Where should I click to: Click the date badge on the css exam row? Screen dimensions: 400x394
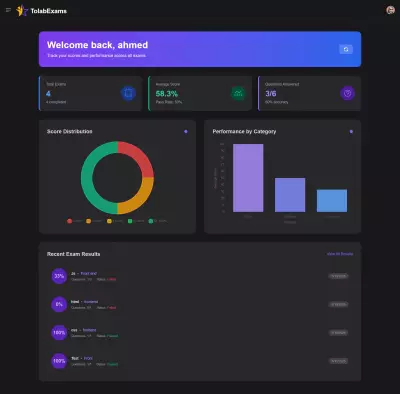point(338,333)
